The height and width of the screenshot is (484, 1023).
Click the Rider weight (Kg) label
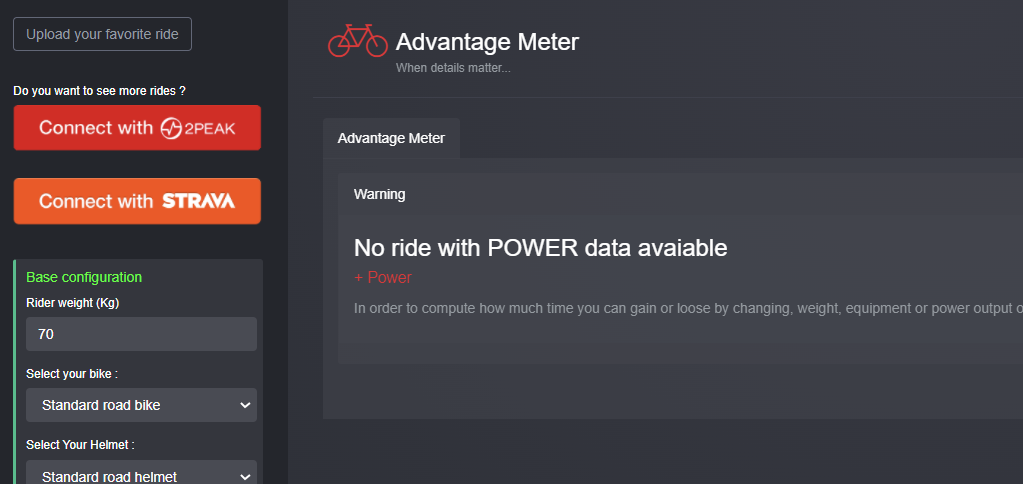pos(72,303)
